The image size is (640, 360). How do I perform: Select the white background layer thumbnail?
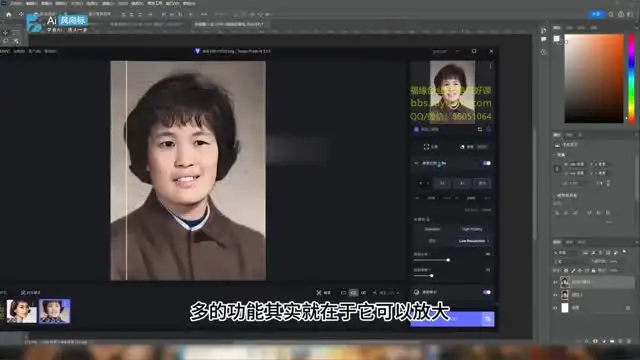tap(565, 308)
